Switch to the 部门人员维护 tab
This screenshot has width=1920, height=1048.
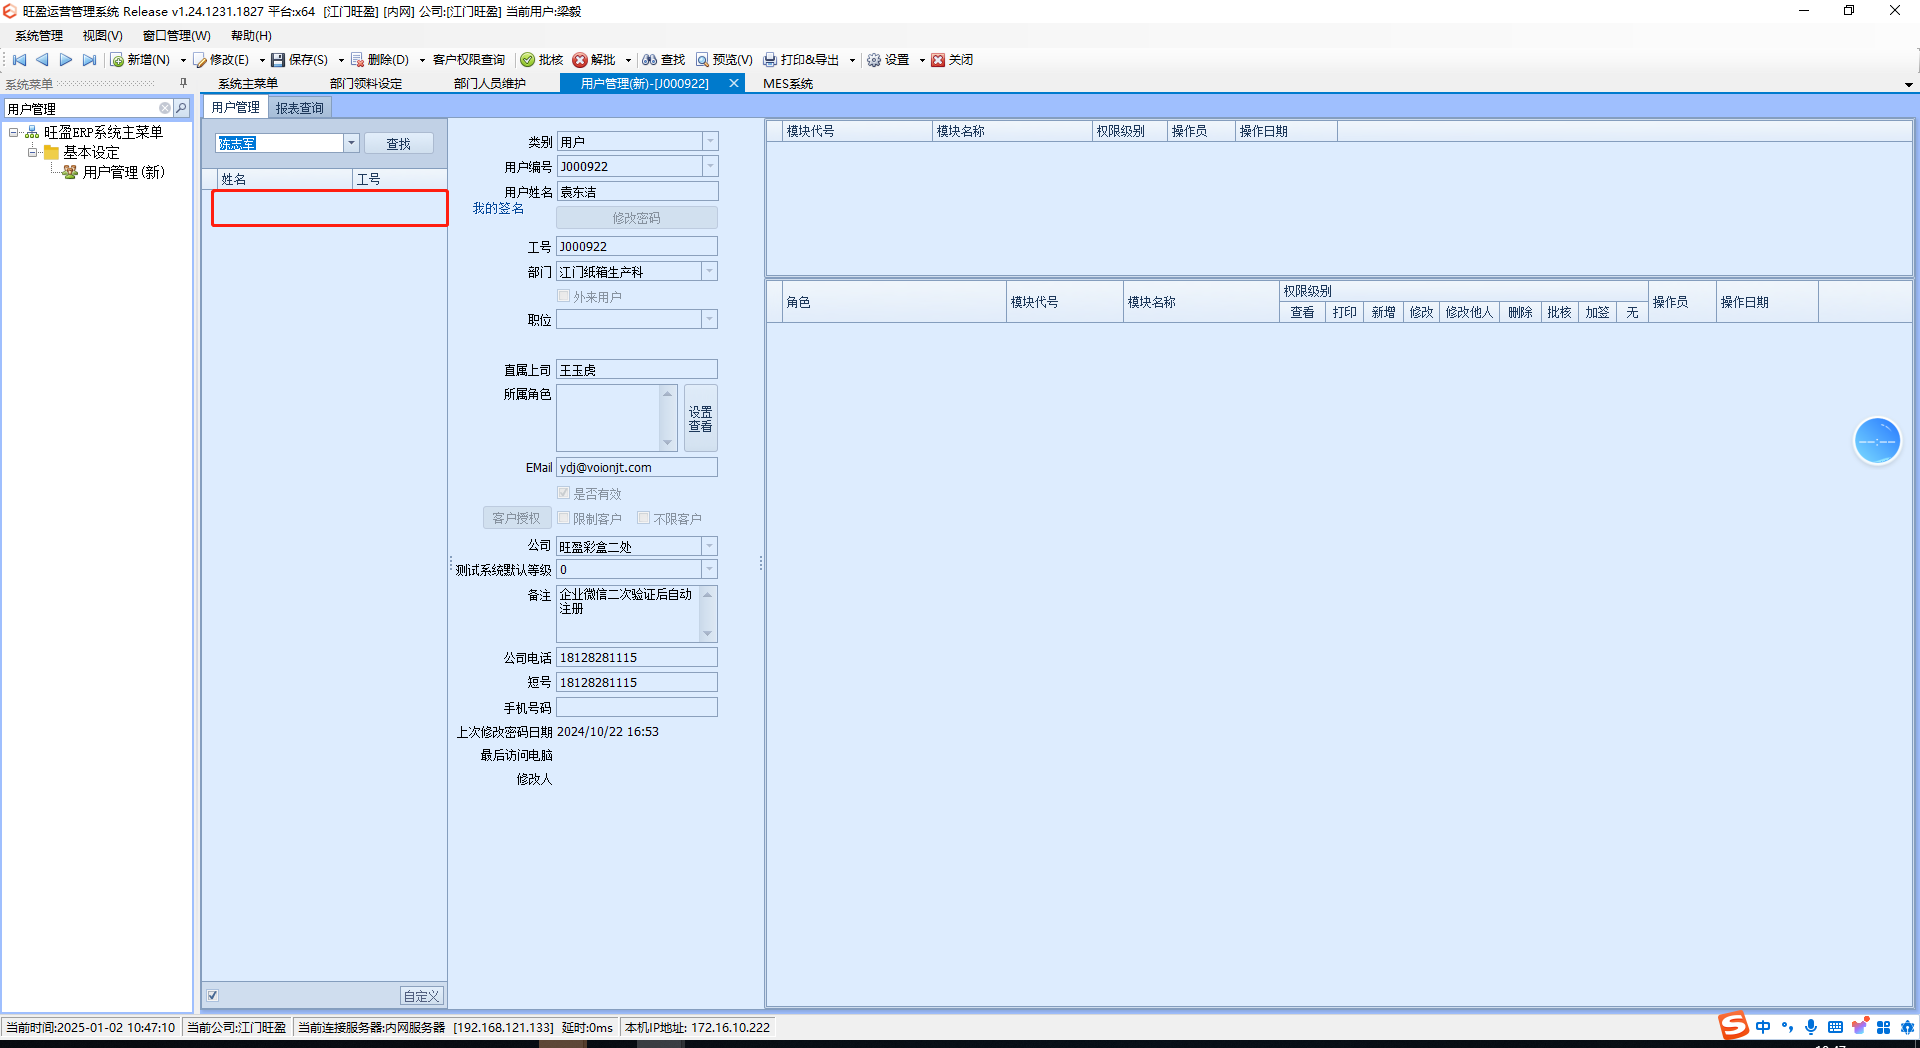pos(490,84)
